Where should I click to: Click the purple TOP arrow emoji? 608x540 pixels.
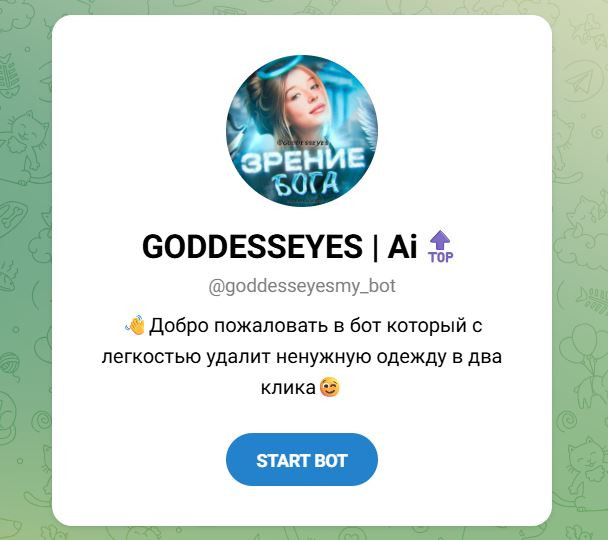point(440,247)
